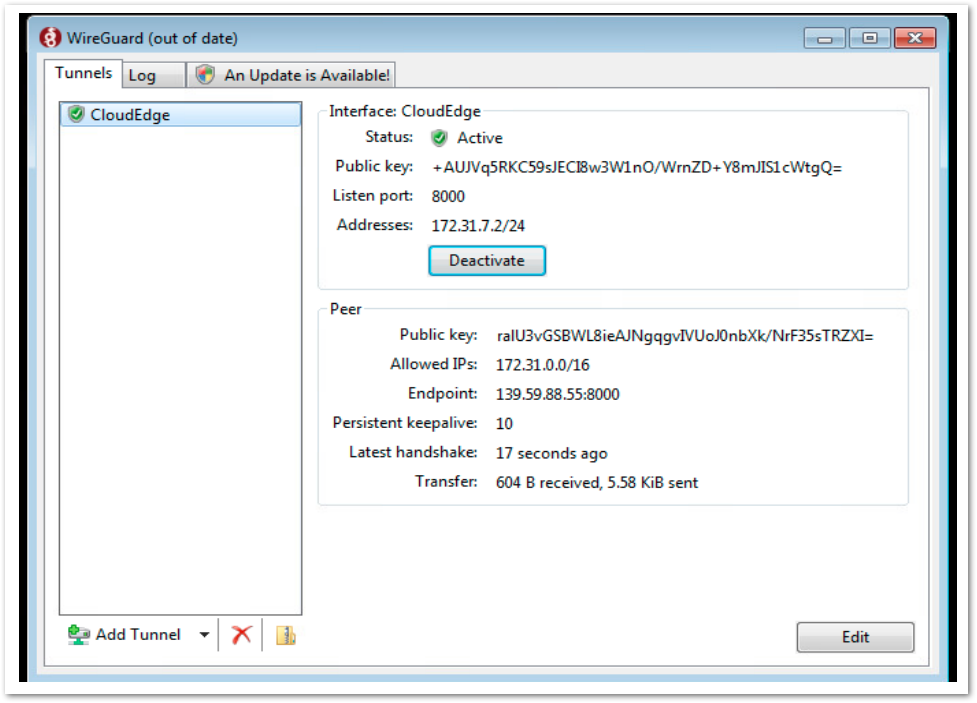Click the shield icon on the update tab
The height and width of the screenshot is (703, 977).
point(205,75)
